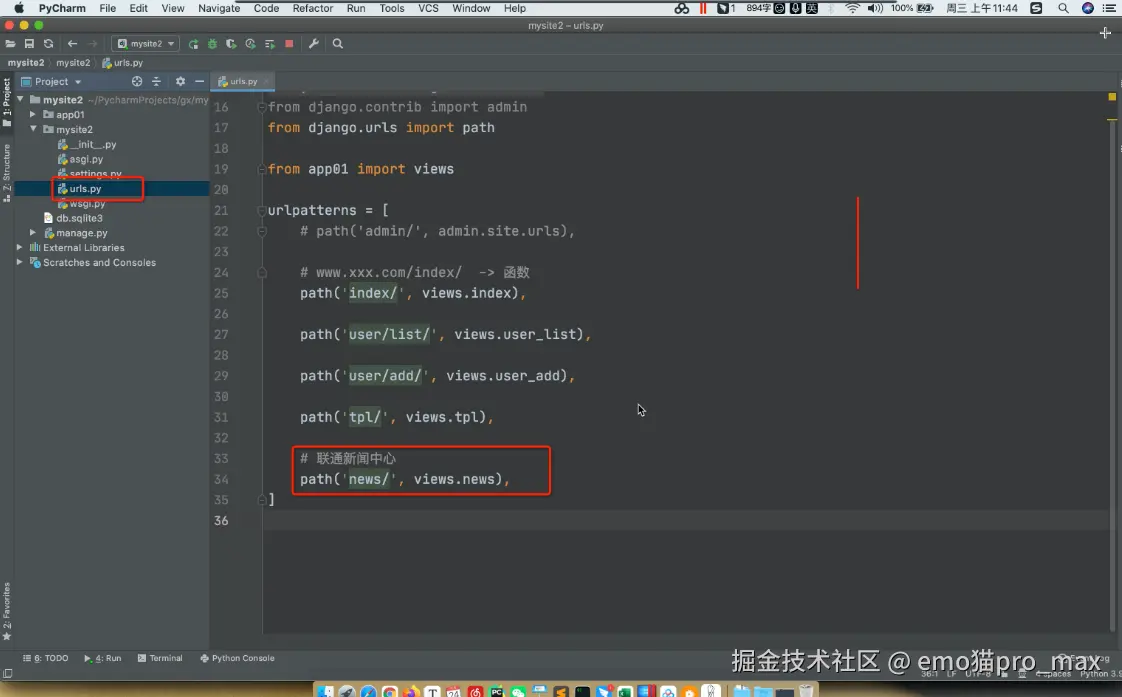Click the "from app01 import views" line
1122x697 pixels.
(x=361, y=170)
